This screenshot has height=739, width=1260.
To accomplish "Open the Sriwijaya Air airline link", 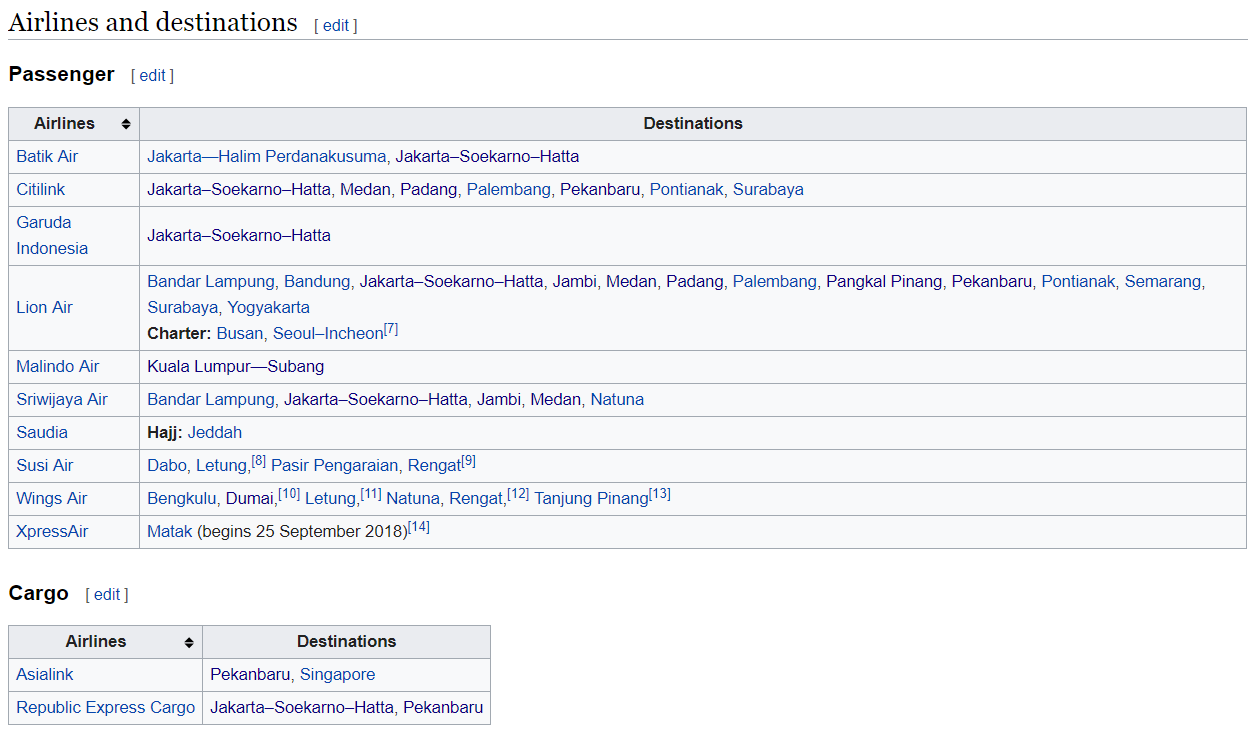I will [x=62, y=400].
